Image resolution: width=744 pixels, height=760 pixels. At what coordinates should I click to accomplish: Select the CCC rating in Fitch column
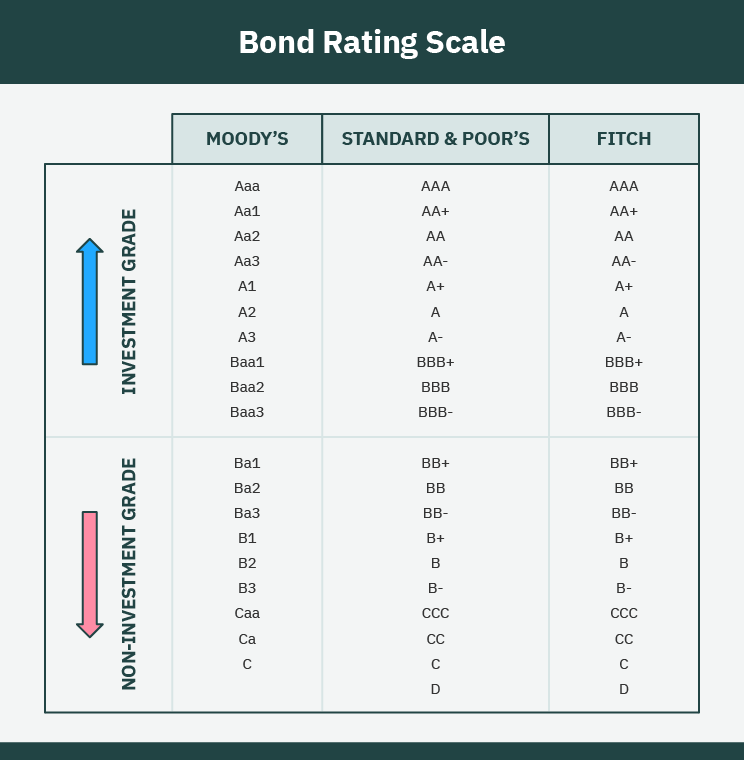[x=624, y=613]
